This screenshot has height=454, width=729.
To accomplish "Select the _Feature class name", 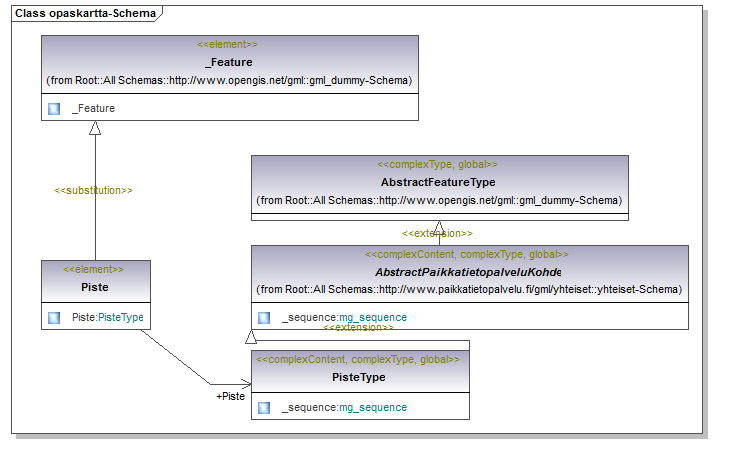I will (229, 62).
